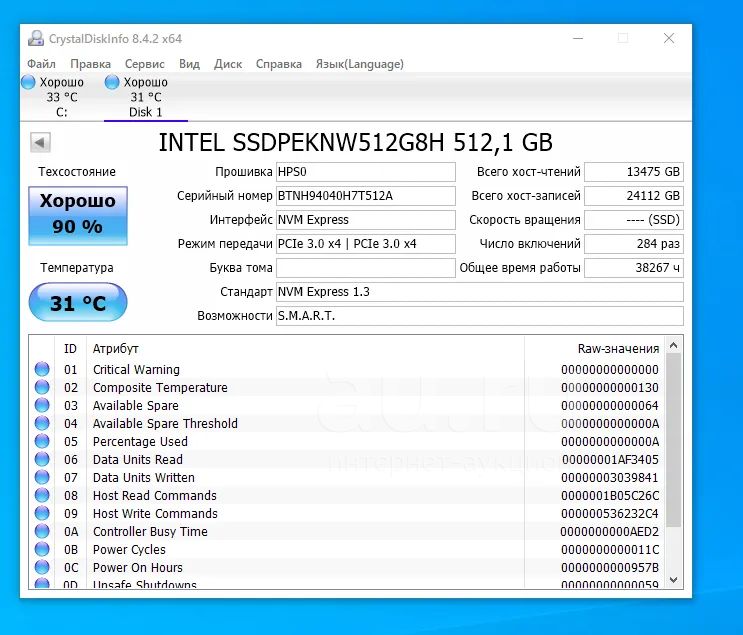743x635 pixels.
Task: Click host reads value 13475 GB
Action: [x=634, y=172]
